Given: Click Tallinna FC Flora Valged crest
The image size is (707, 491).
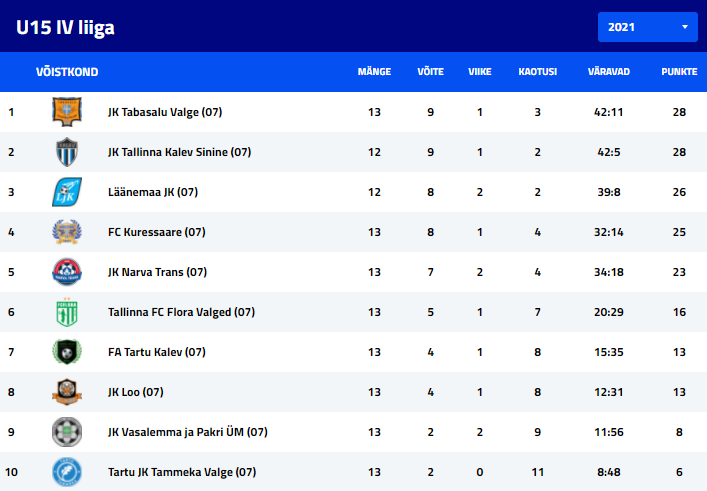Looking at the screenshot, I should (x=67, y=312).
